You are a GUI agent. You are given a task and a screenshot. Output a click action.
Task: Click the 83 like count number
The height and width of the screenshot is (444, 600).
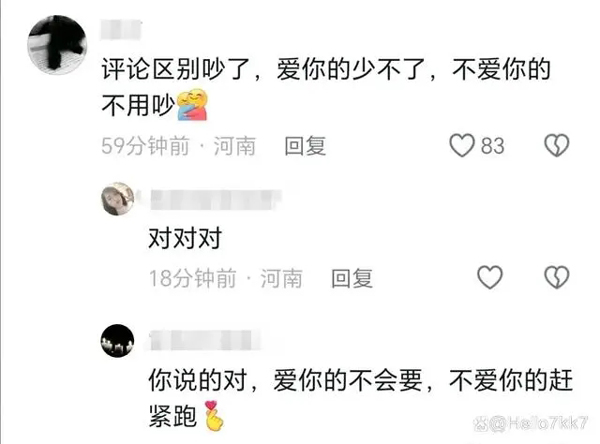pos(492,146)
